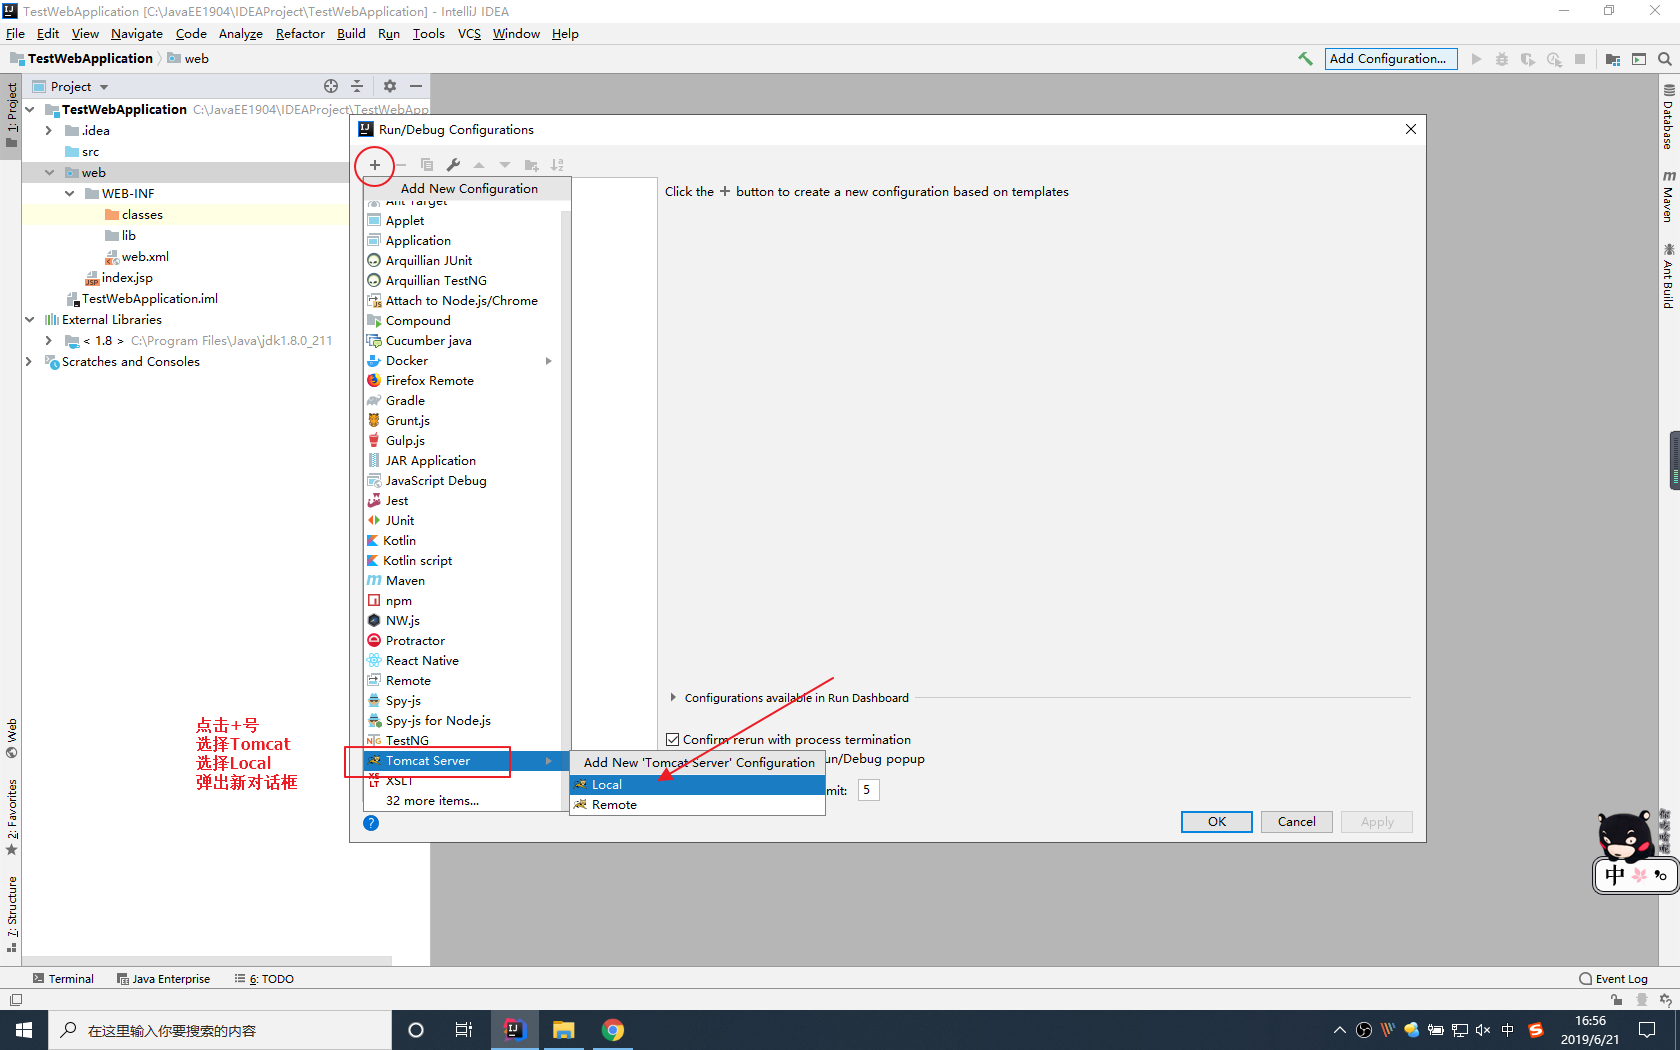The width and height of the screenshot is (1680, 1050).
Task: Click the Project panel settings gear icon
Action: coord(390,86)
